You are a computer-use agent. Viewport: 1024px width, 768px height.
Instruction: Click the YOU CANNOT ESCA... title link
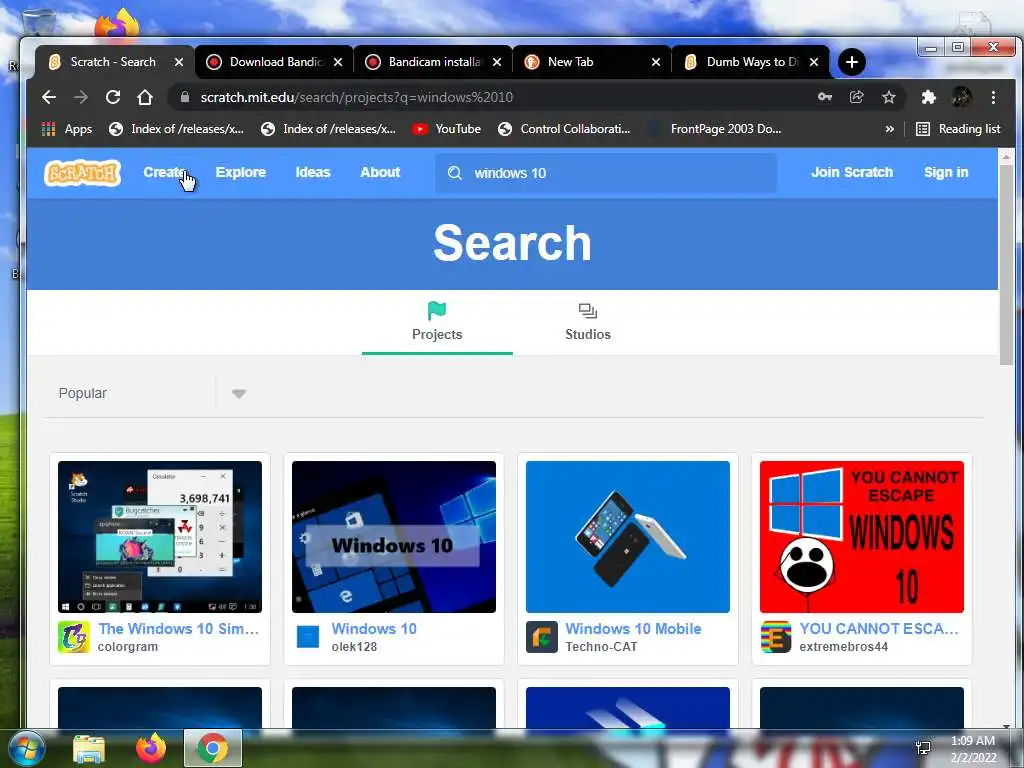pos(879,629)
